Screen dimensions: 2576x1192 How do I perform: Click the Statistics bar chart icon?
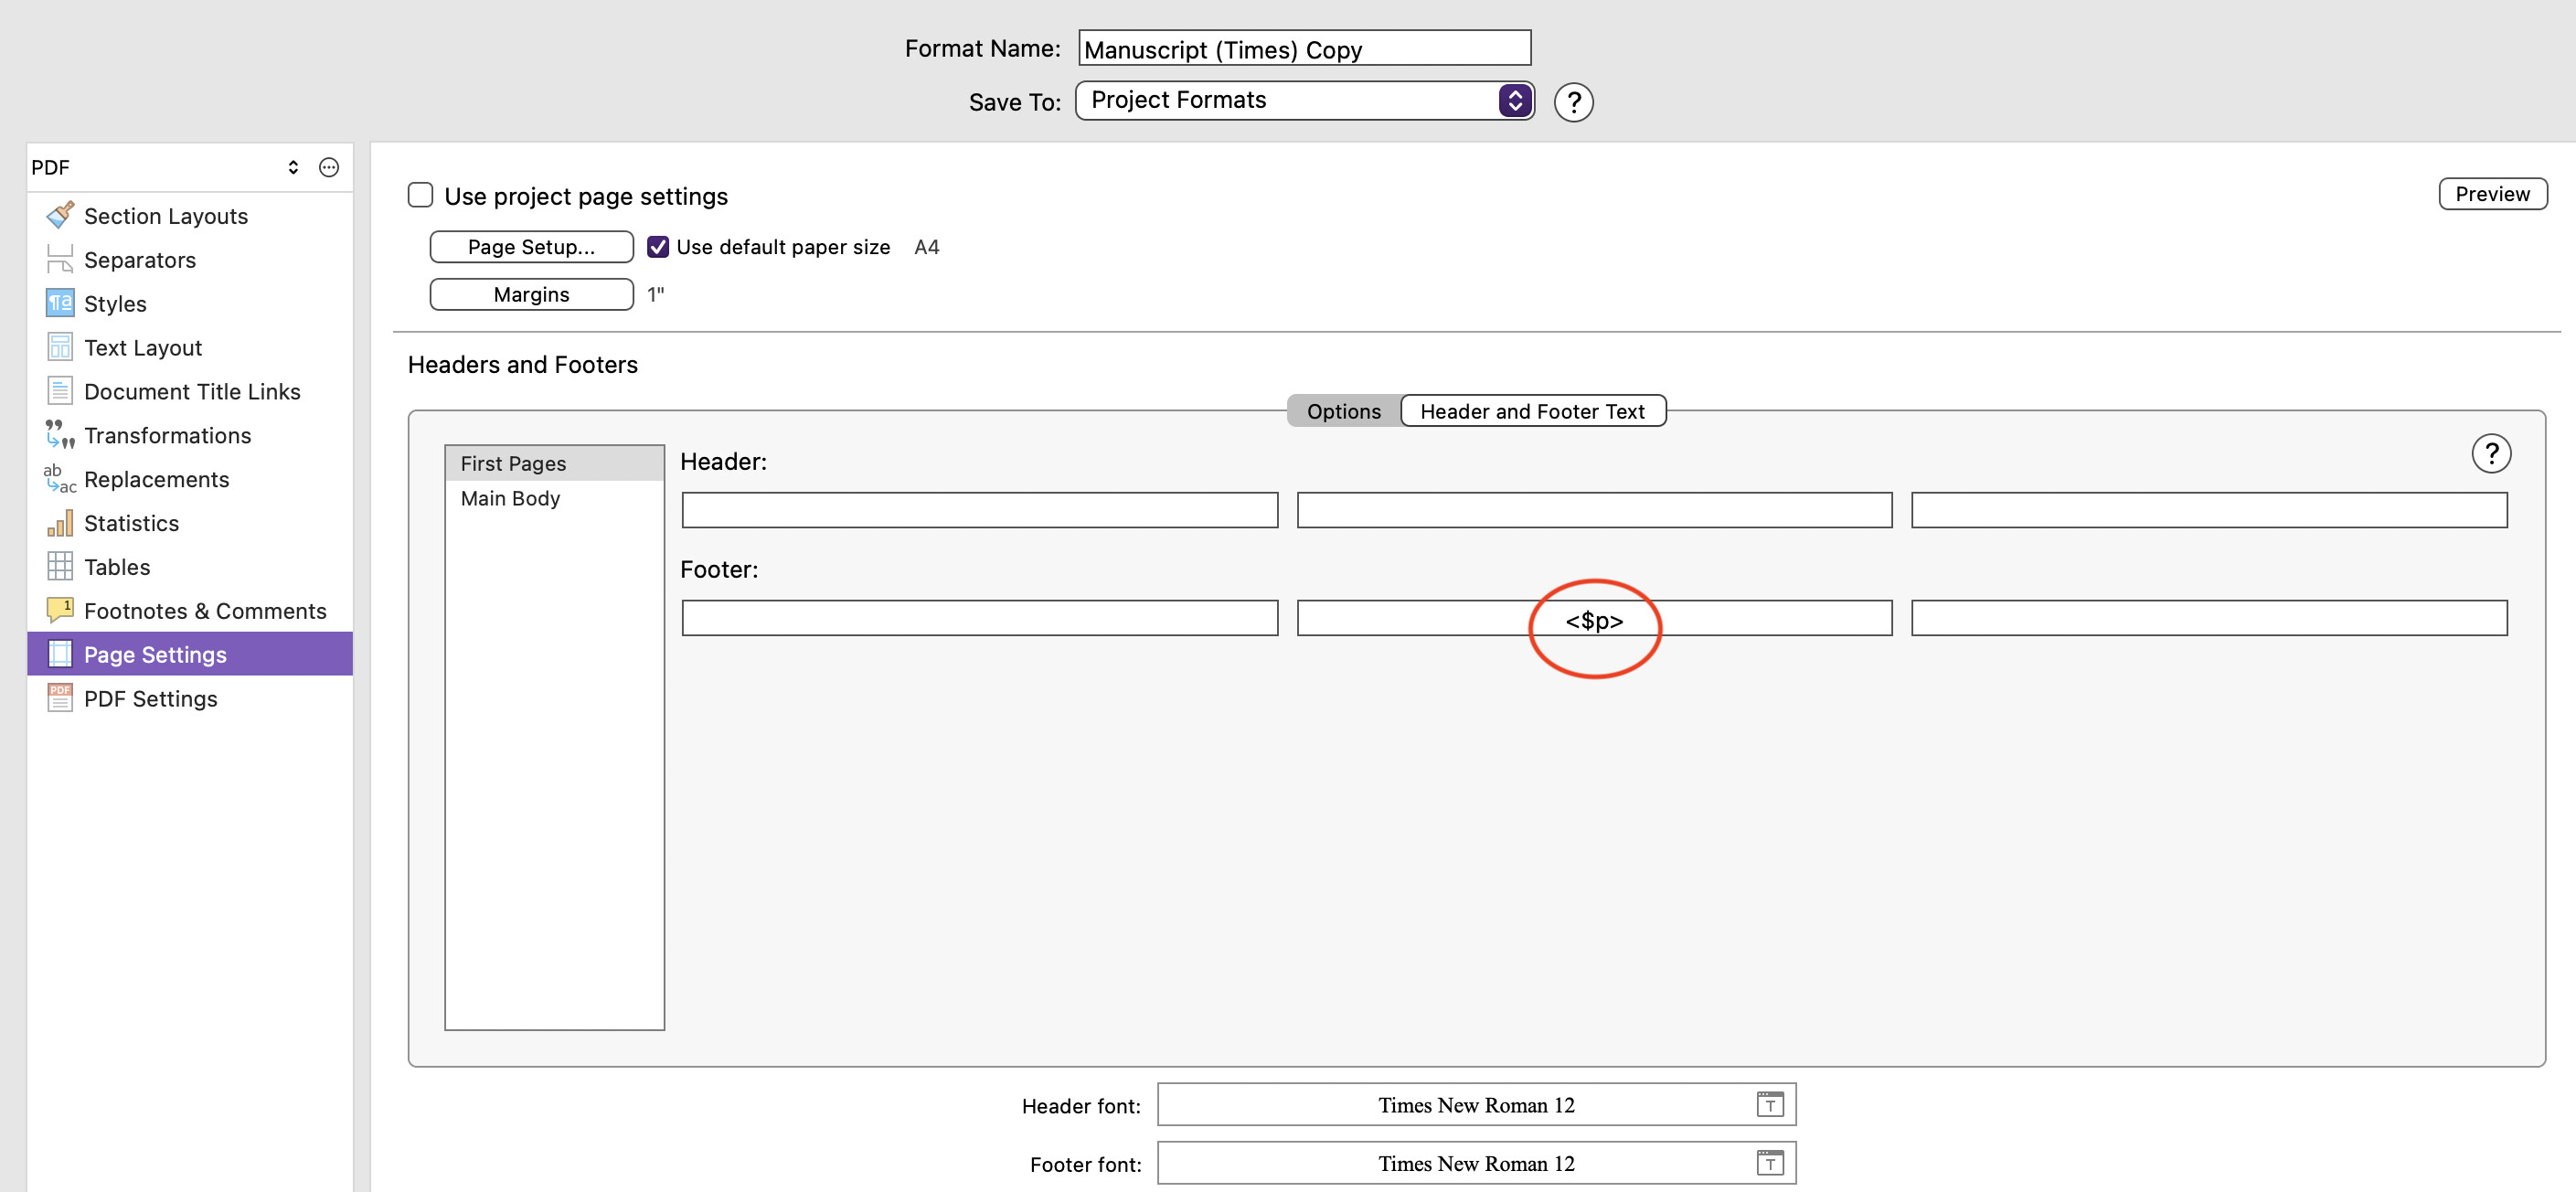click(60, 523)
